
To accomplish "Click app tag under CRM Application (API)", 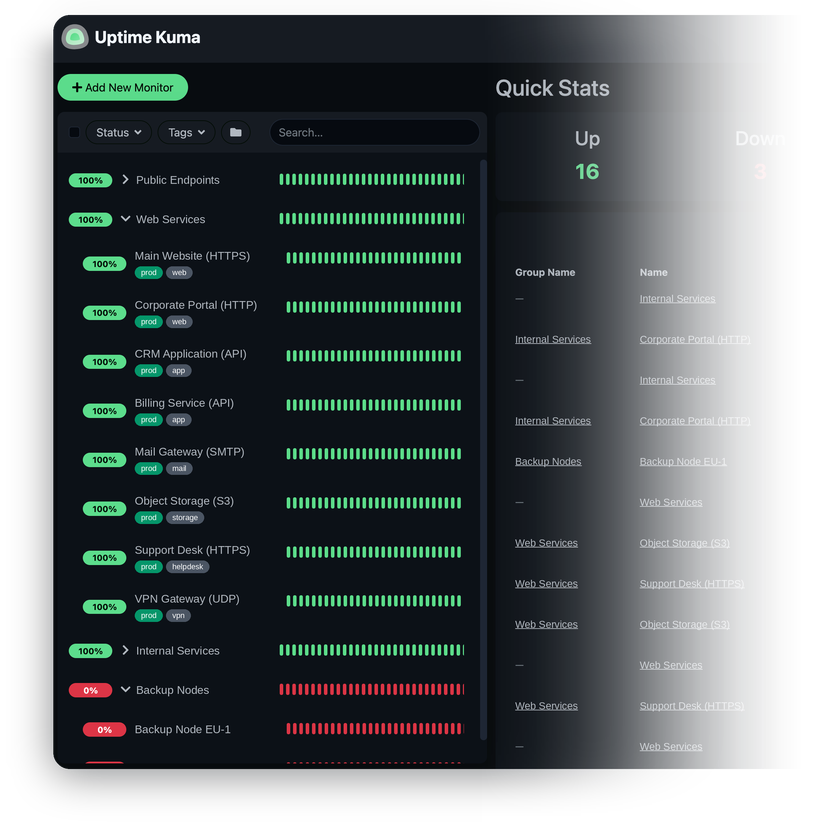I will tap(178, 371).
